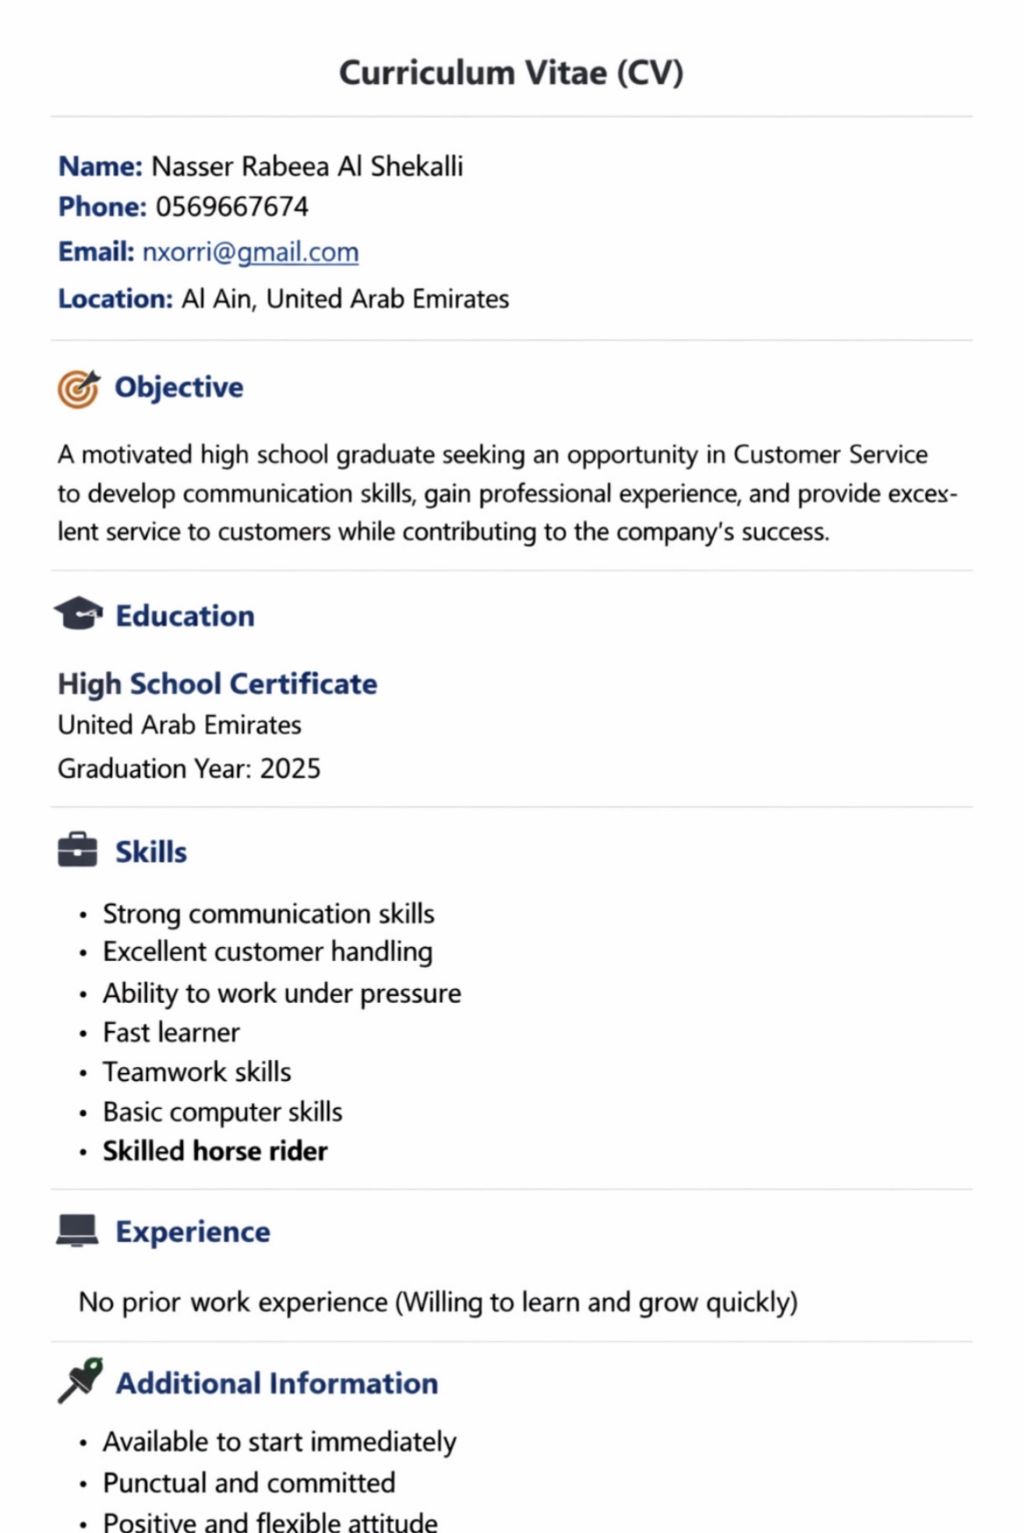Open the nxorri@gmail.com email link
This screenshot has height=1533, width=1024.
point(250,252)
